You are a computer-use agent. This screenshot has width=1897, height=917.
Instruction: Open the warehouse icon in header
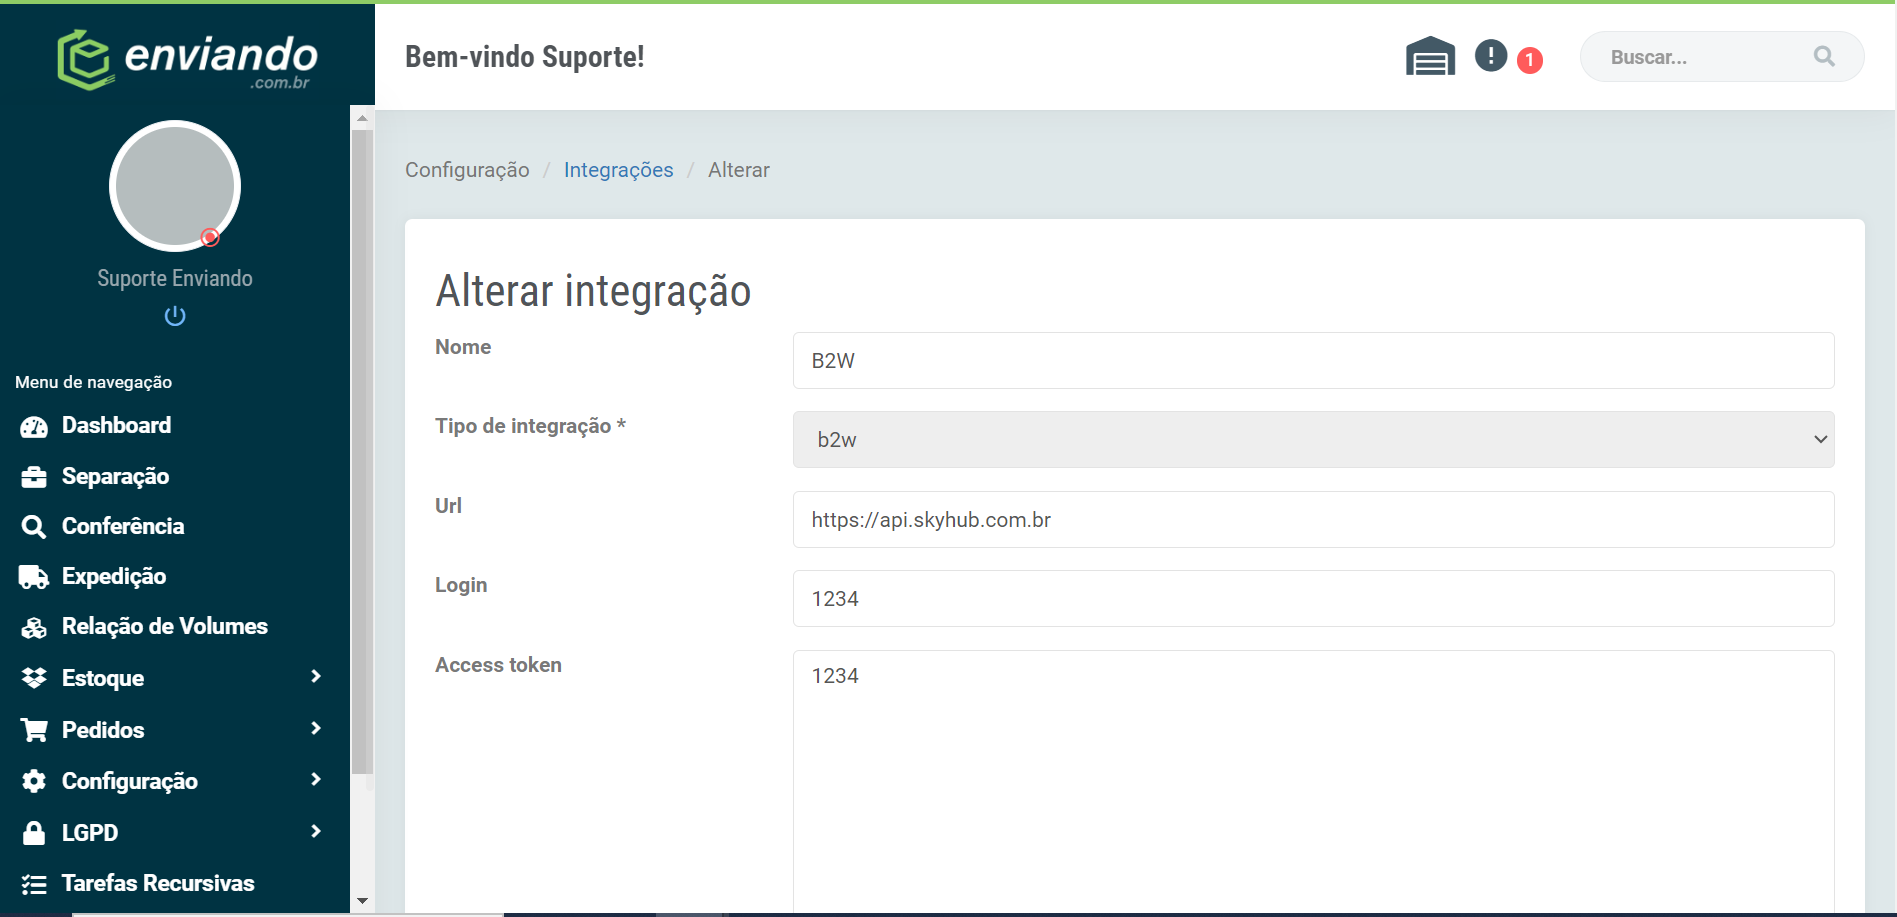coord(1430,56)
